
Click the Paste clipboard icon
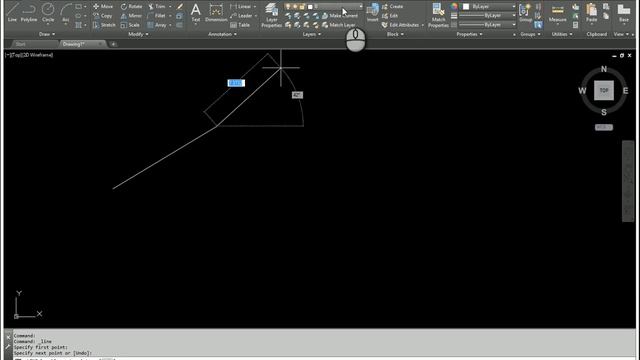[x=591, y=12]
